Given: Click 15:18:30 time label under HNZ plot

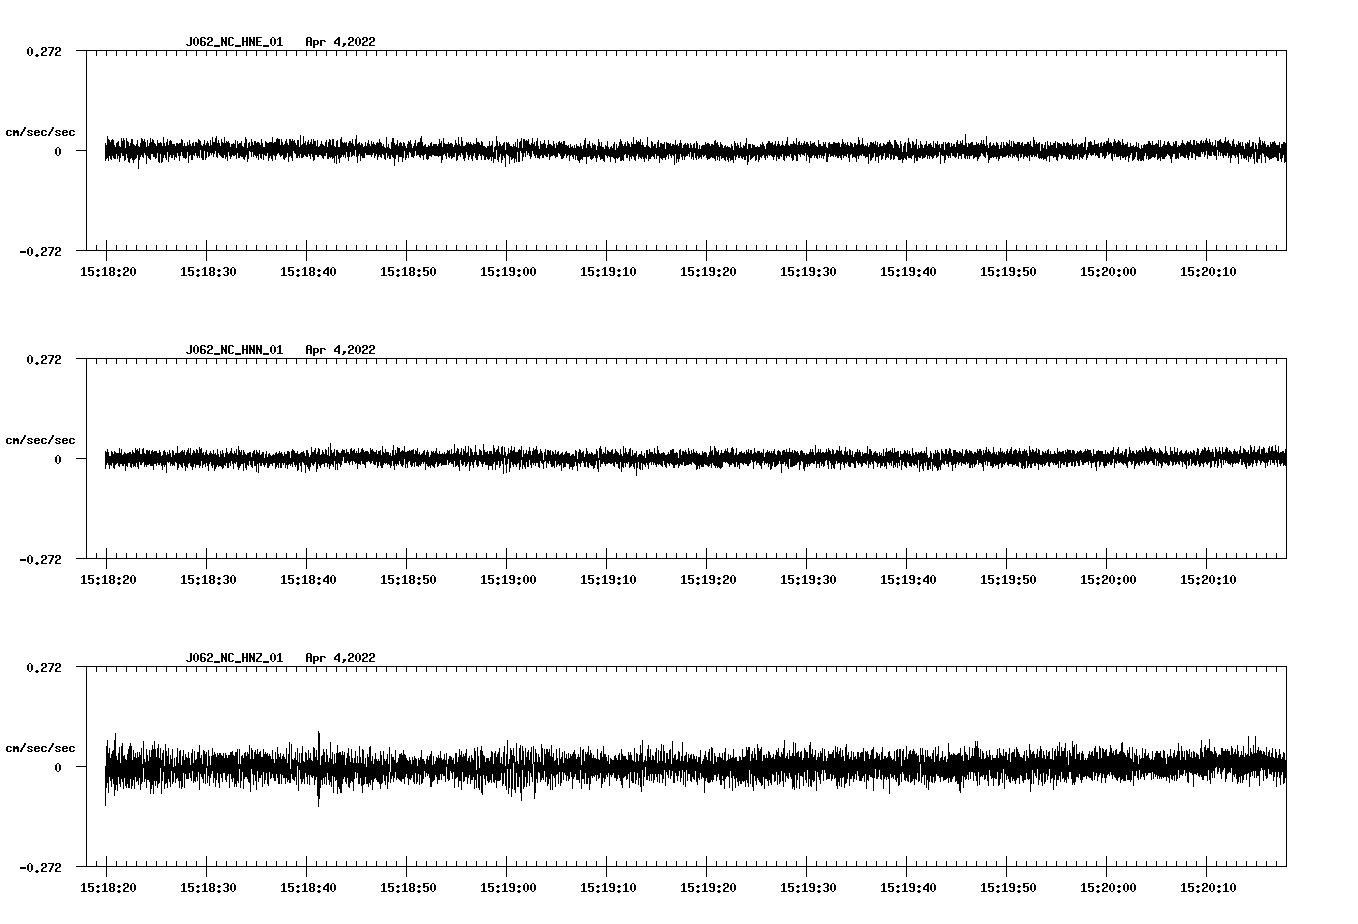Looking at the screenshot, I should pos(208,888).
